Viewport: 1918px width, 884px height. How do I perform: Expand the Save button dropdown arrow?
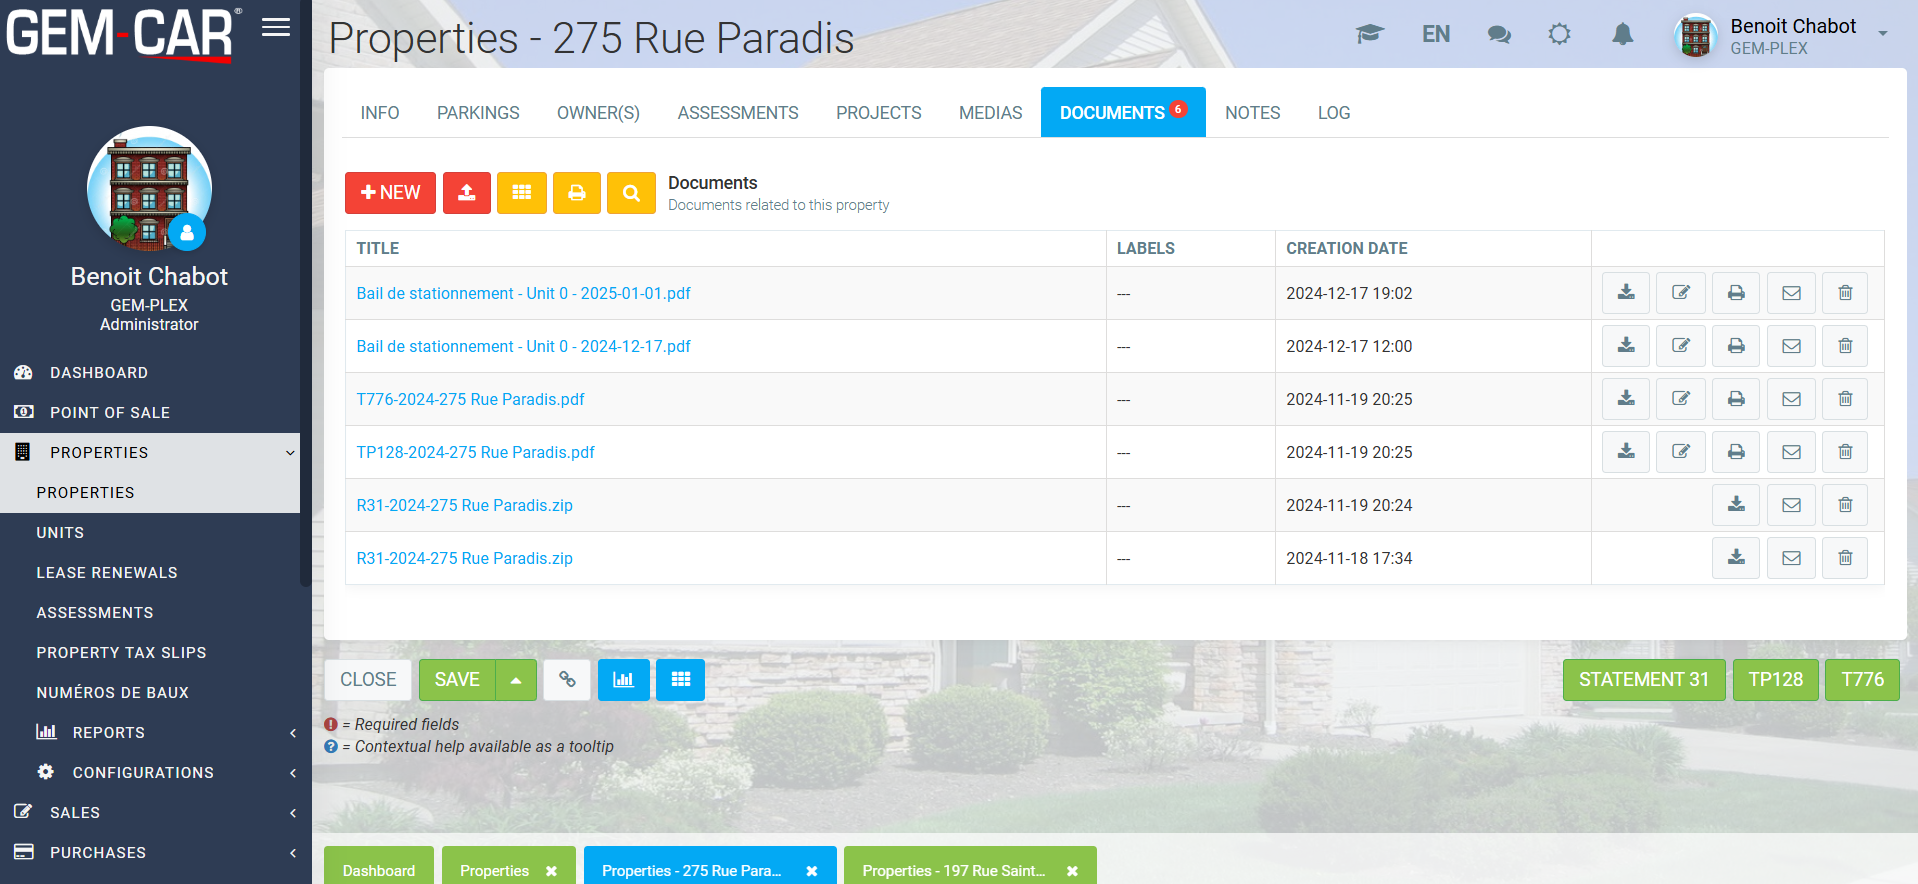point(516,680)
